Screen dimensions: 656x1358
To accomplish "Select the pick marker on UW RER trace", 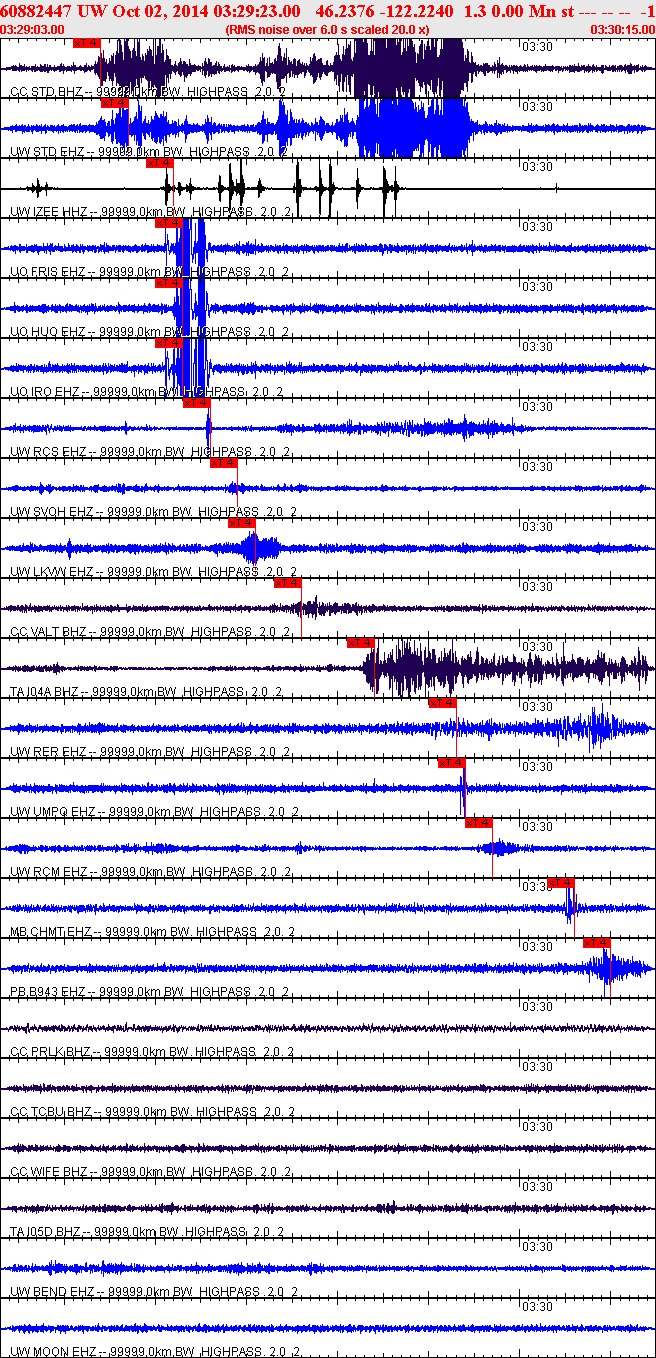I will pyautogui.click(x=443, y=703).
